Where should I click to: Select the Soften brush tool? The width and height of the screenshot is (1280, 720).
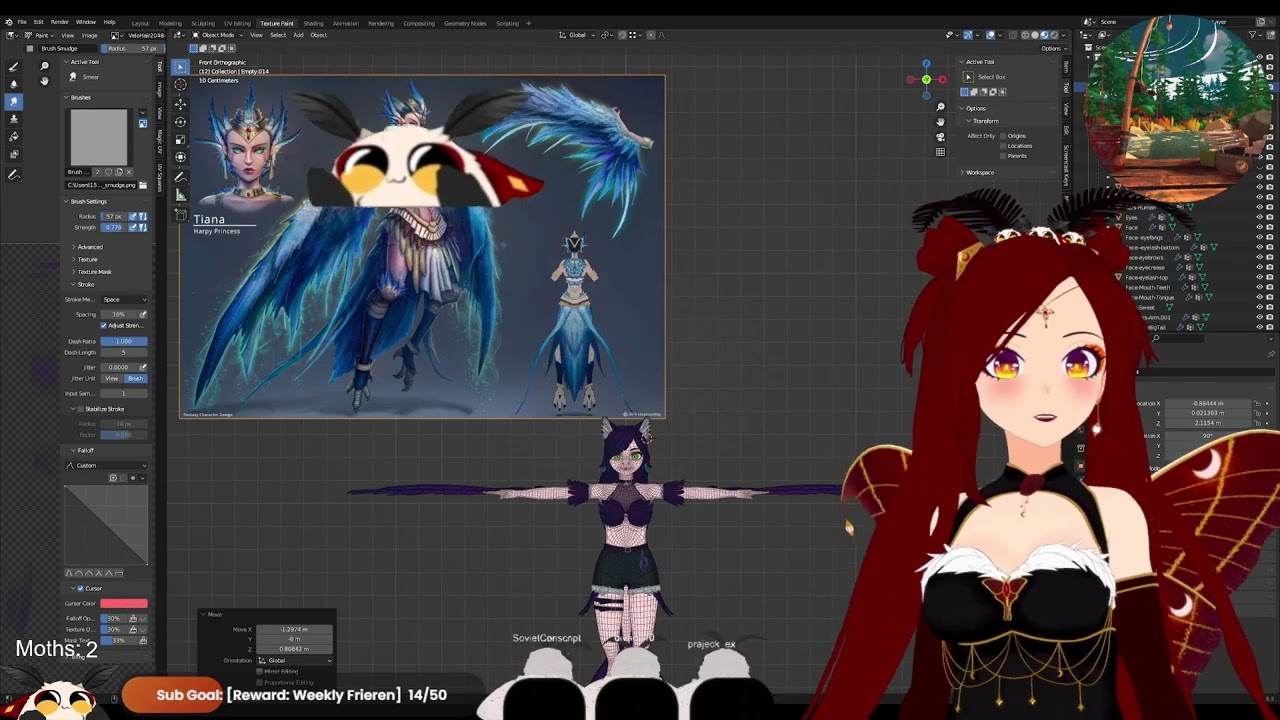tap(14, 84)
